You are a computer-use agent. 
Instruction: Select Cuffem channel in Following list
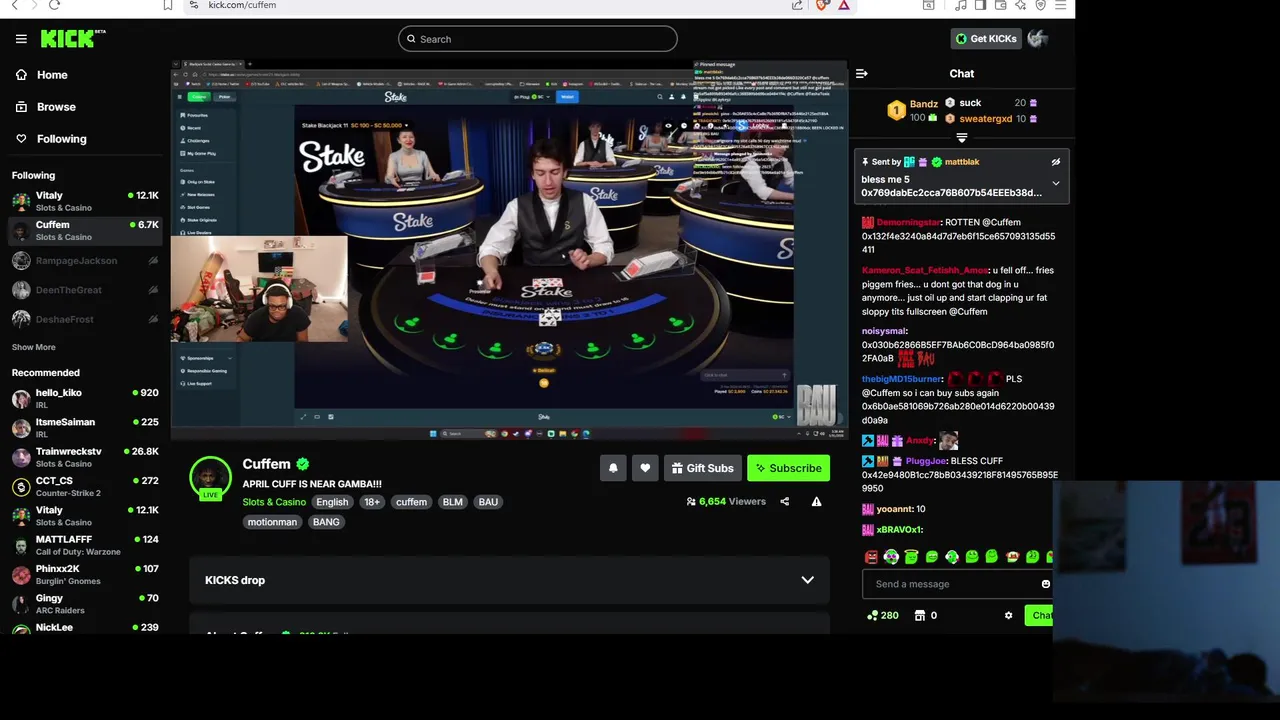coord(85,230)
